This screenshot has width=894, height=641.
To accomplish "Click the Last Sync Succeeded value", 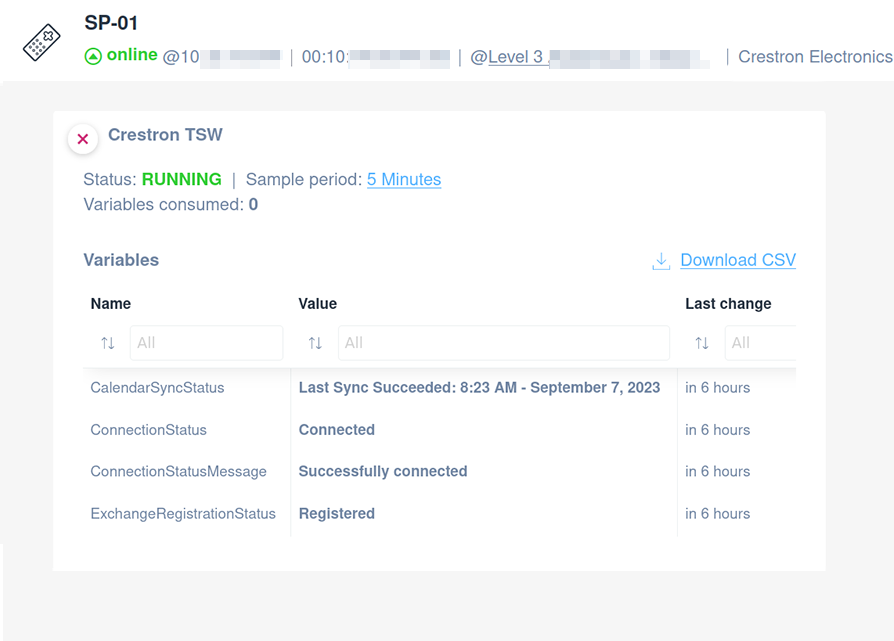I will (479, 388).
